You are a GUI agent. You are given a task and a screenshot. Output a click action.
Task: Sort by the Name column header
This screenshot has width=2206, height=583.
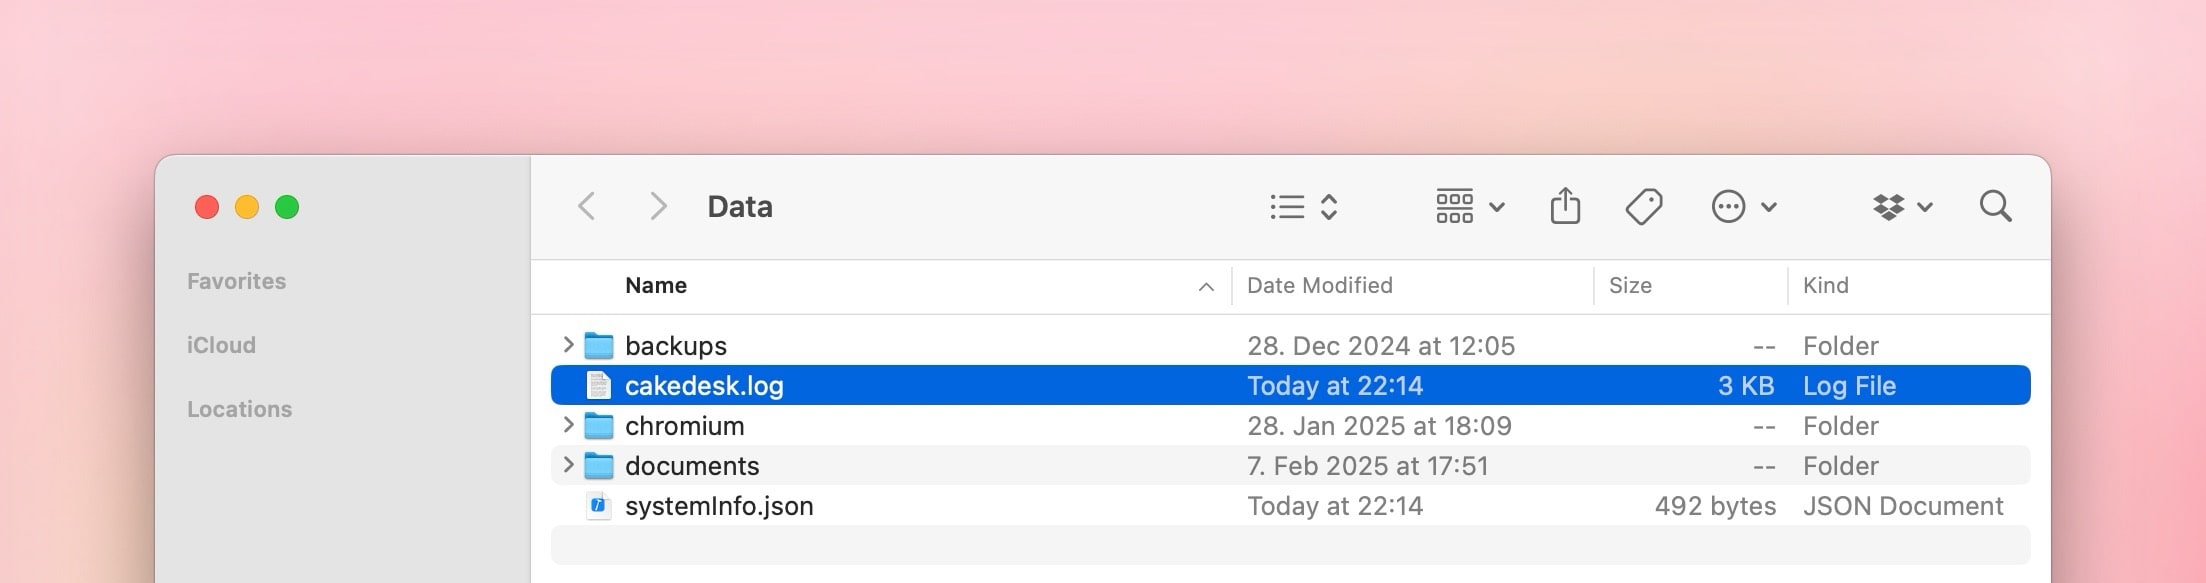coord(656,286)
